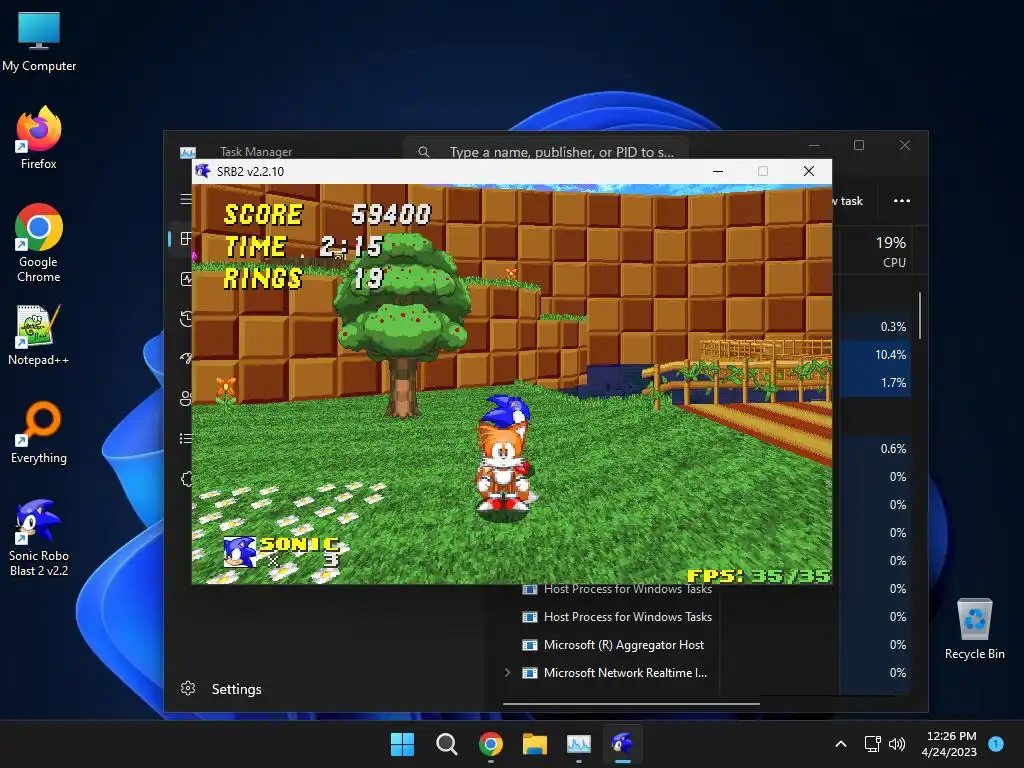The image size is (1024, 768).
Task: Open the Services page icon in Task Manager
Action: 187,479
